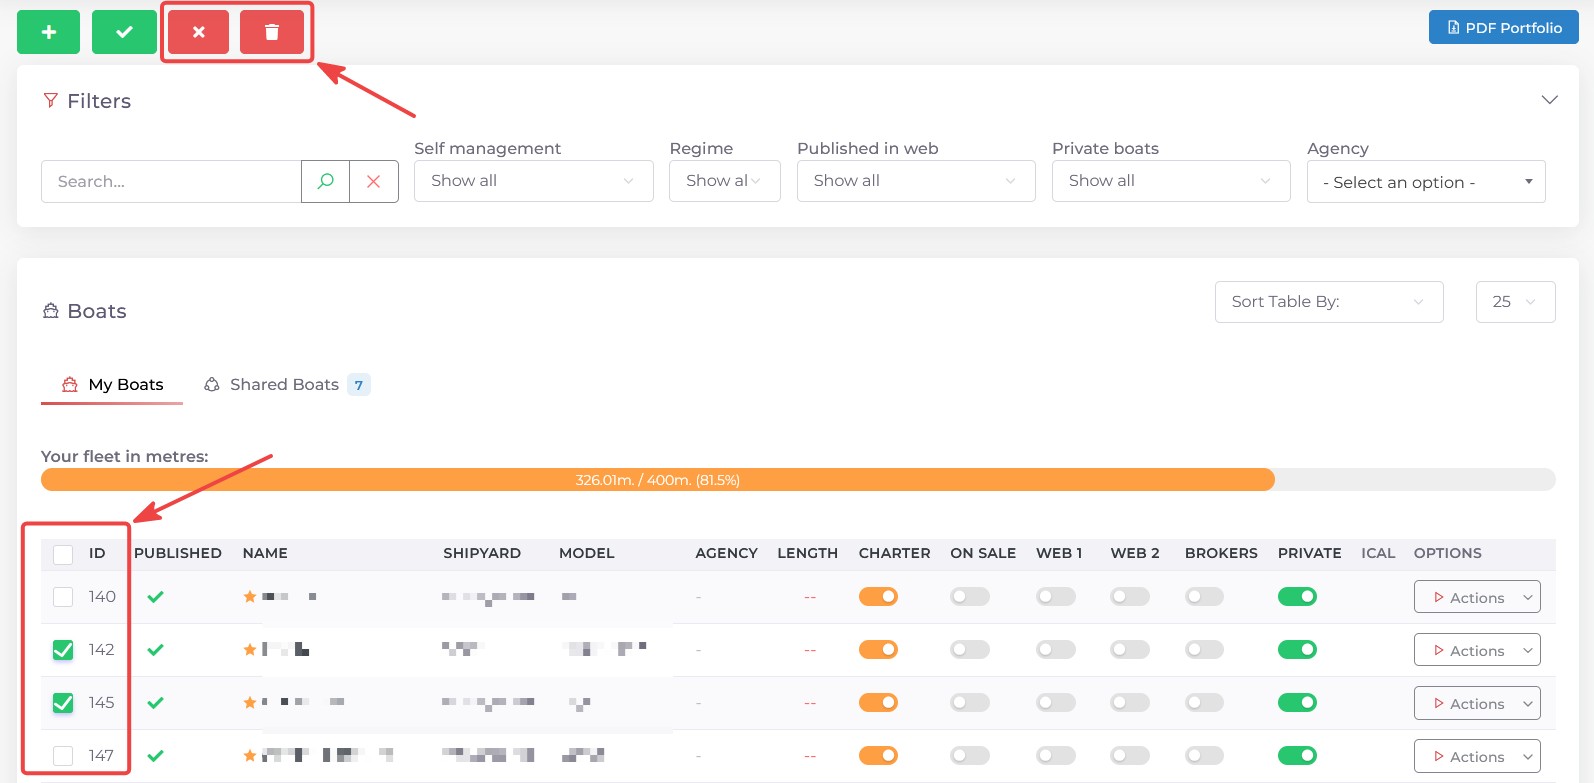
Task: Uncheck the checkbox for boat 142
Action: 63,650
